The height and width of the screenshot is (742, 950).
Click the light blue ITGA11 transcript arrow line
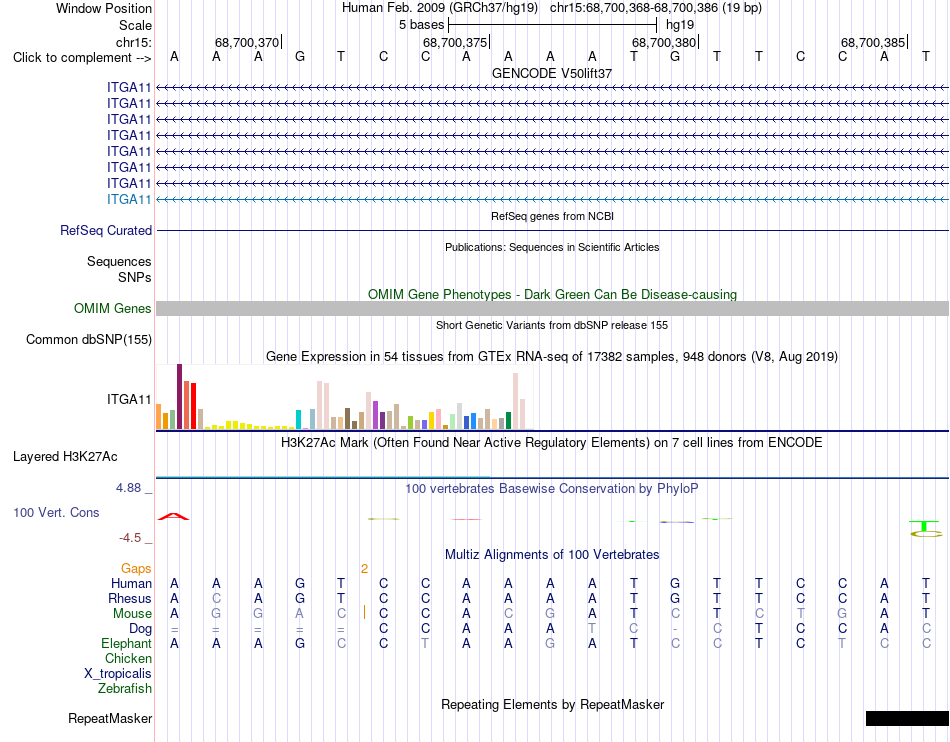pyautogui.click(x=553, y=199)
